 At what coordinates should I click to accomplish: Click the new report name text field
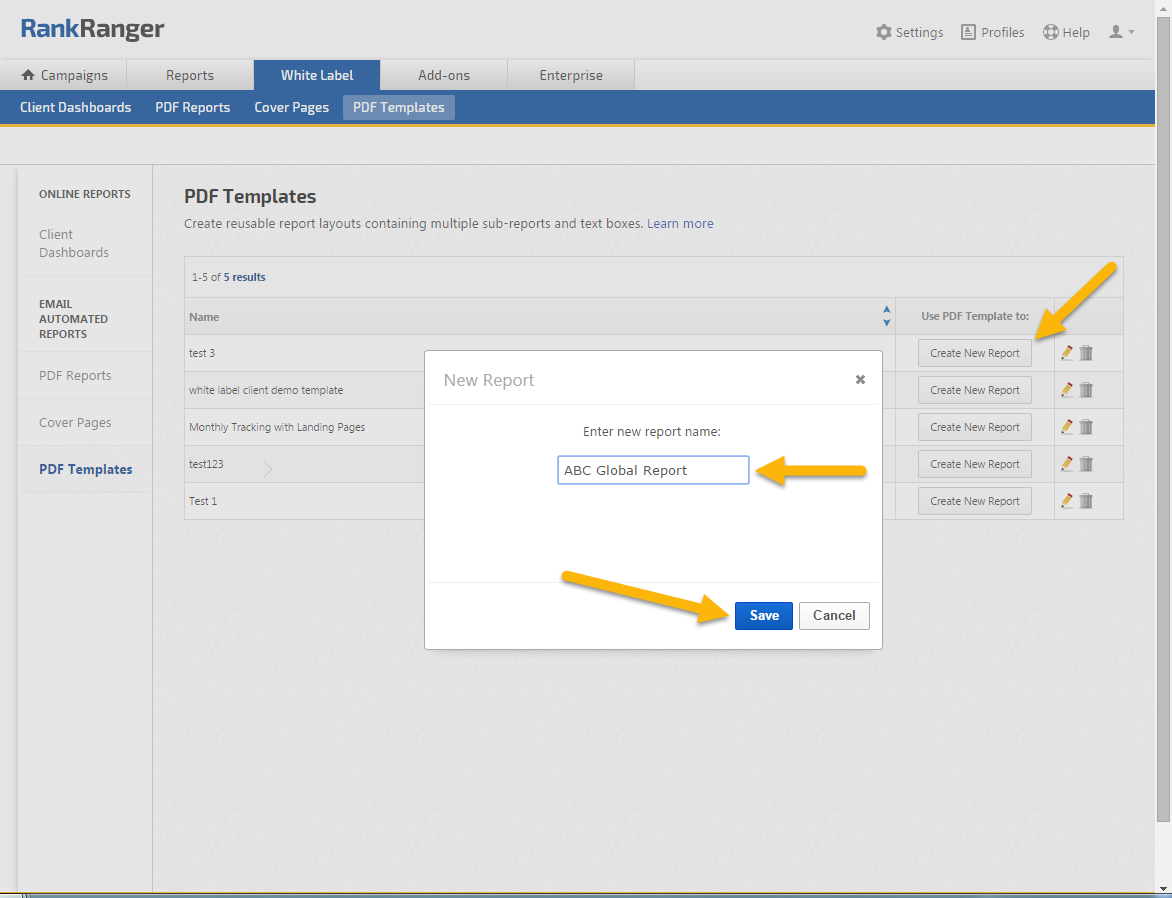pos(653,470)
